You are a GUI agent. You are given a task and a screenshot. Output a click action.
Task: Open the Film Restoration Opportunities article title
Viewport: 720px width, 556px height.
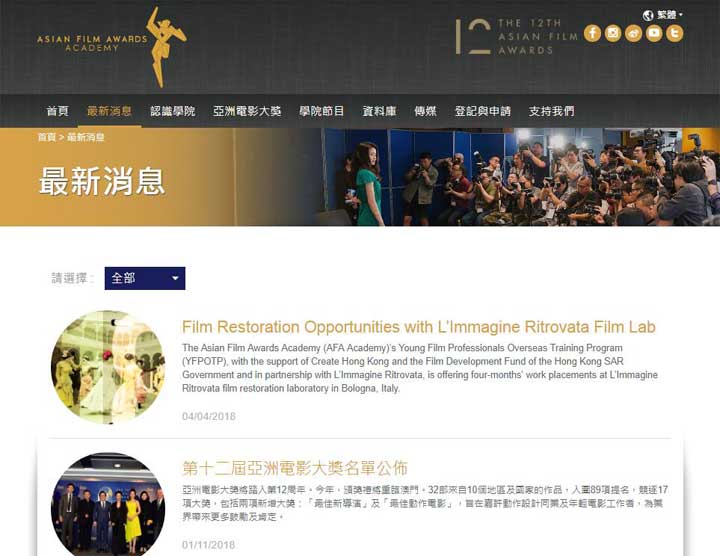[x=419, y=327]
